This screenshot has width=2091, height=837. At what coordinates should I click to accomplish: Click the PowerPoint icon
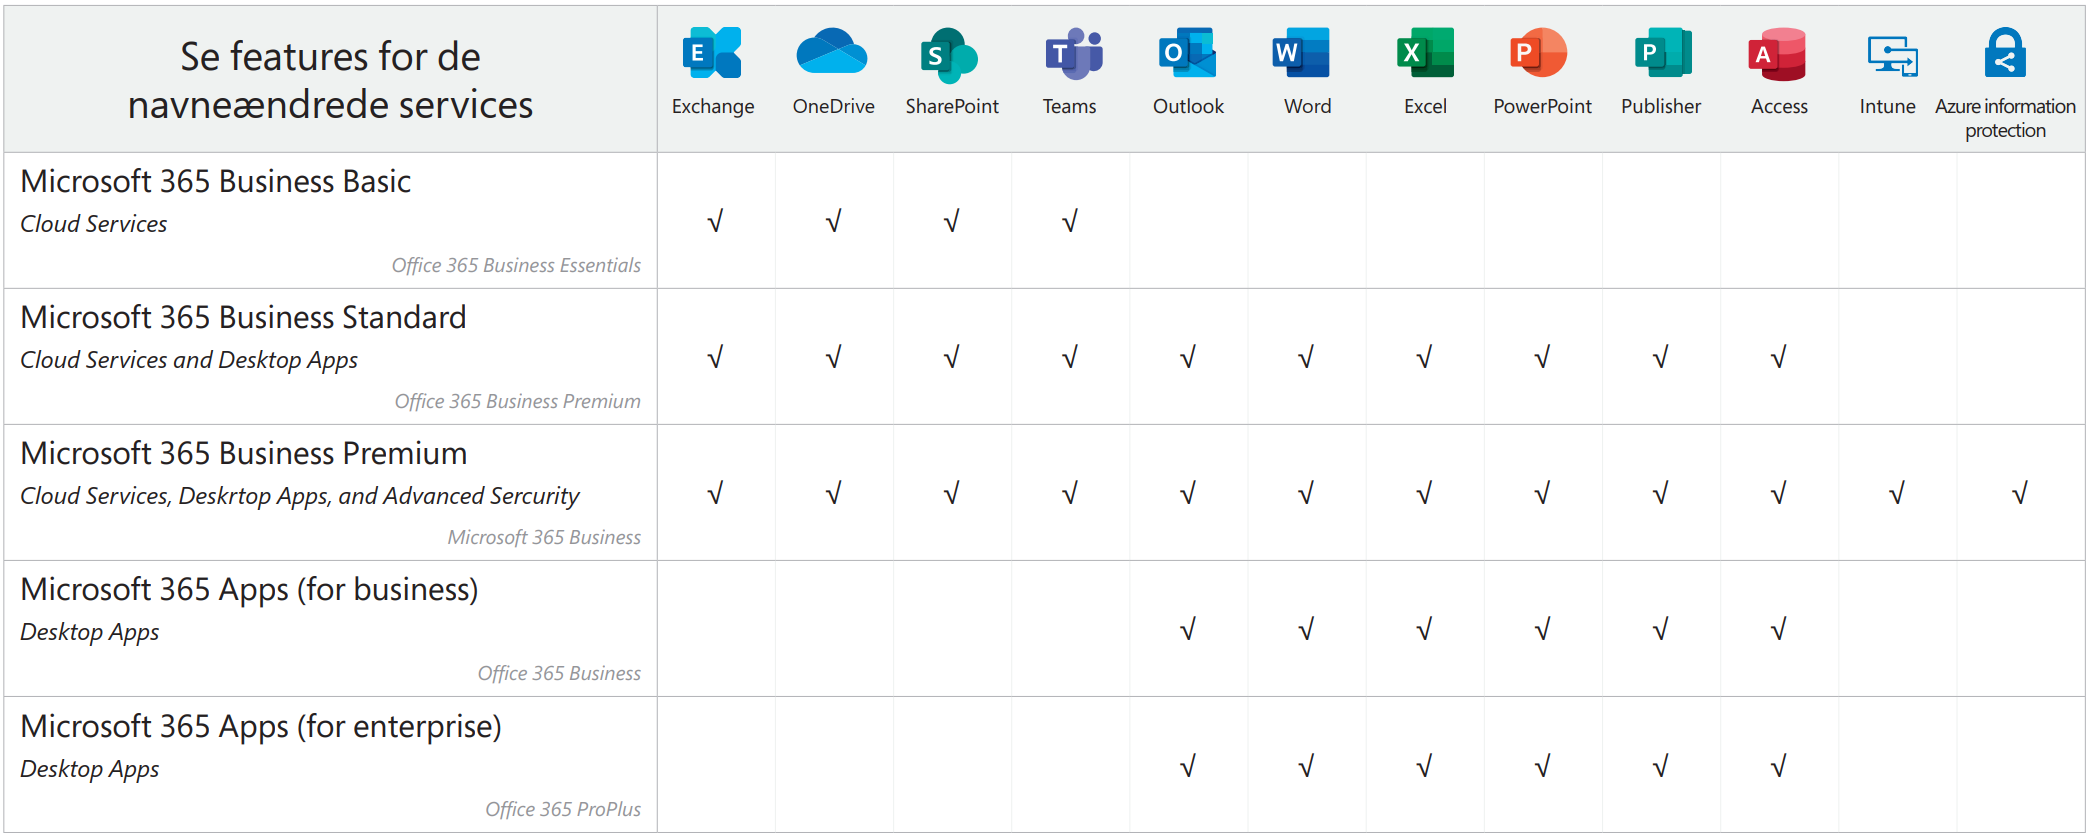[1539, 53]
